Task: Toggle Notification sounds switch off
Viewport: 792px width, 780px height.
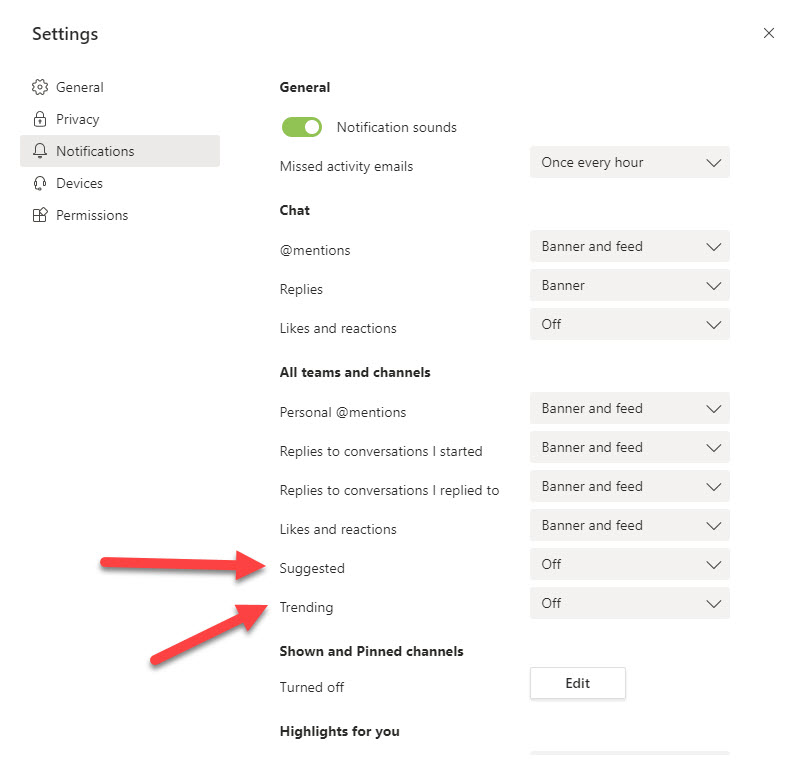Action: click(301, 127)
